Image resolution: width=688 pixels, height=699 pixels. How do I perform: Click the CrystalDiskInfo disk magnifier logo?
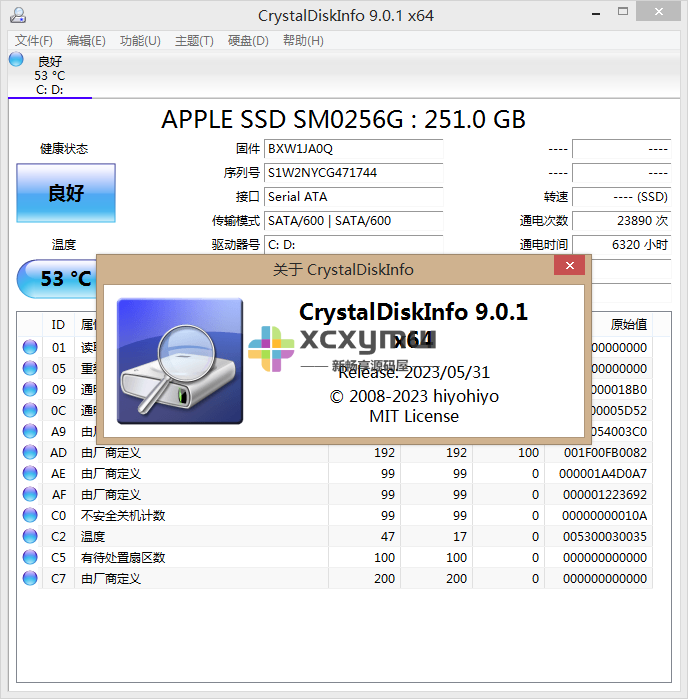click(180, 361)
